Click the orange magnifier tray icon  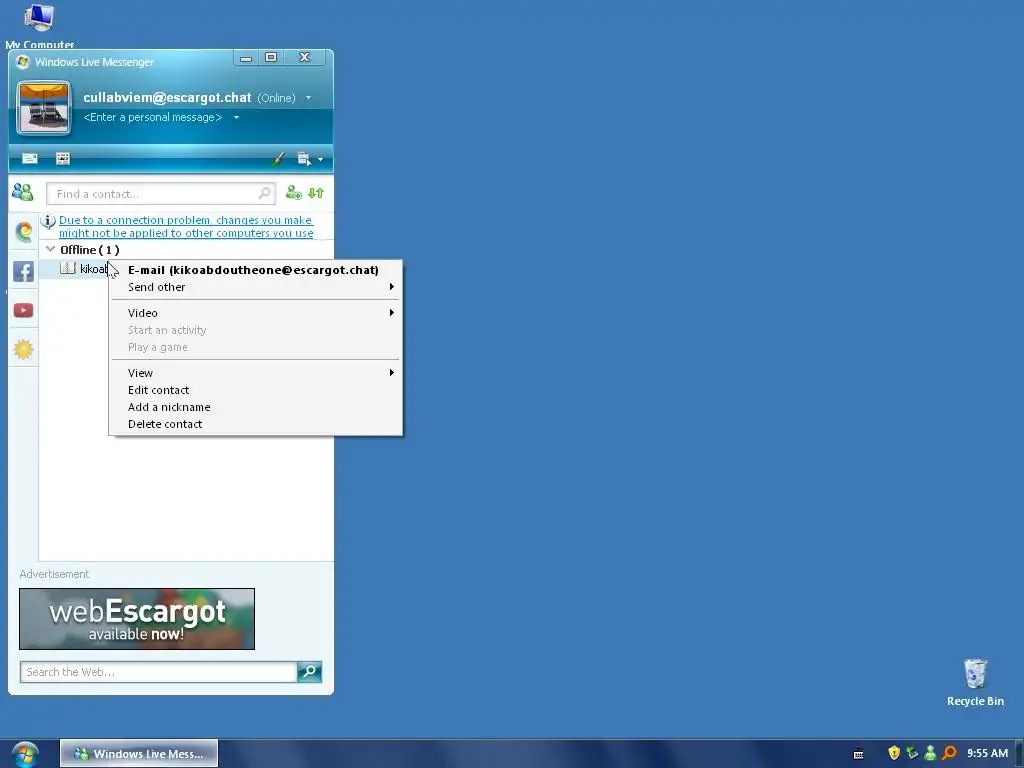click(x=950, y=753)
